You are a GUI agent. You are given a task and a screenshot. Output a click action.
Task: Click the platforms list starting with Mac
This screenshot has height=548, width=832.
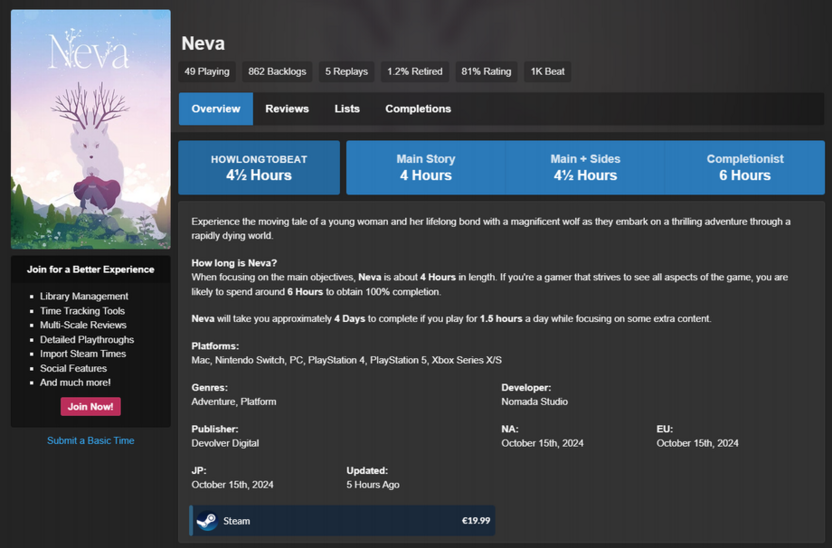coord(346,360)
